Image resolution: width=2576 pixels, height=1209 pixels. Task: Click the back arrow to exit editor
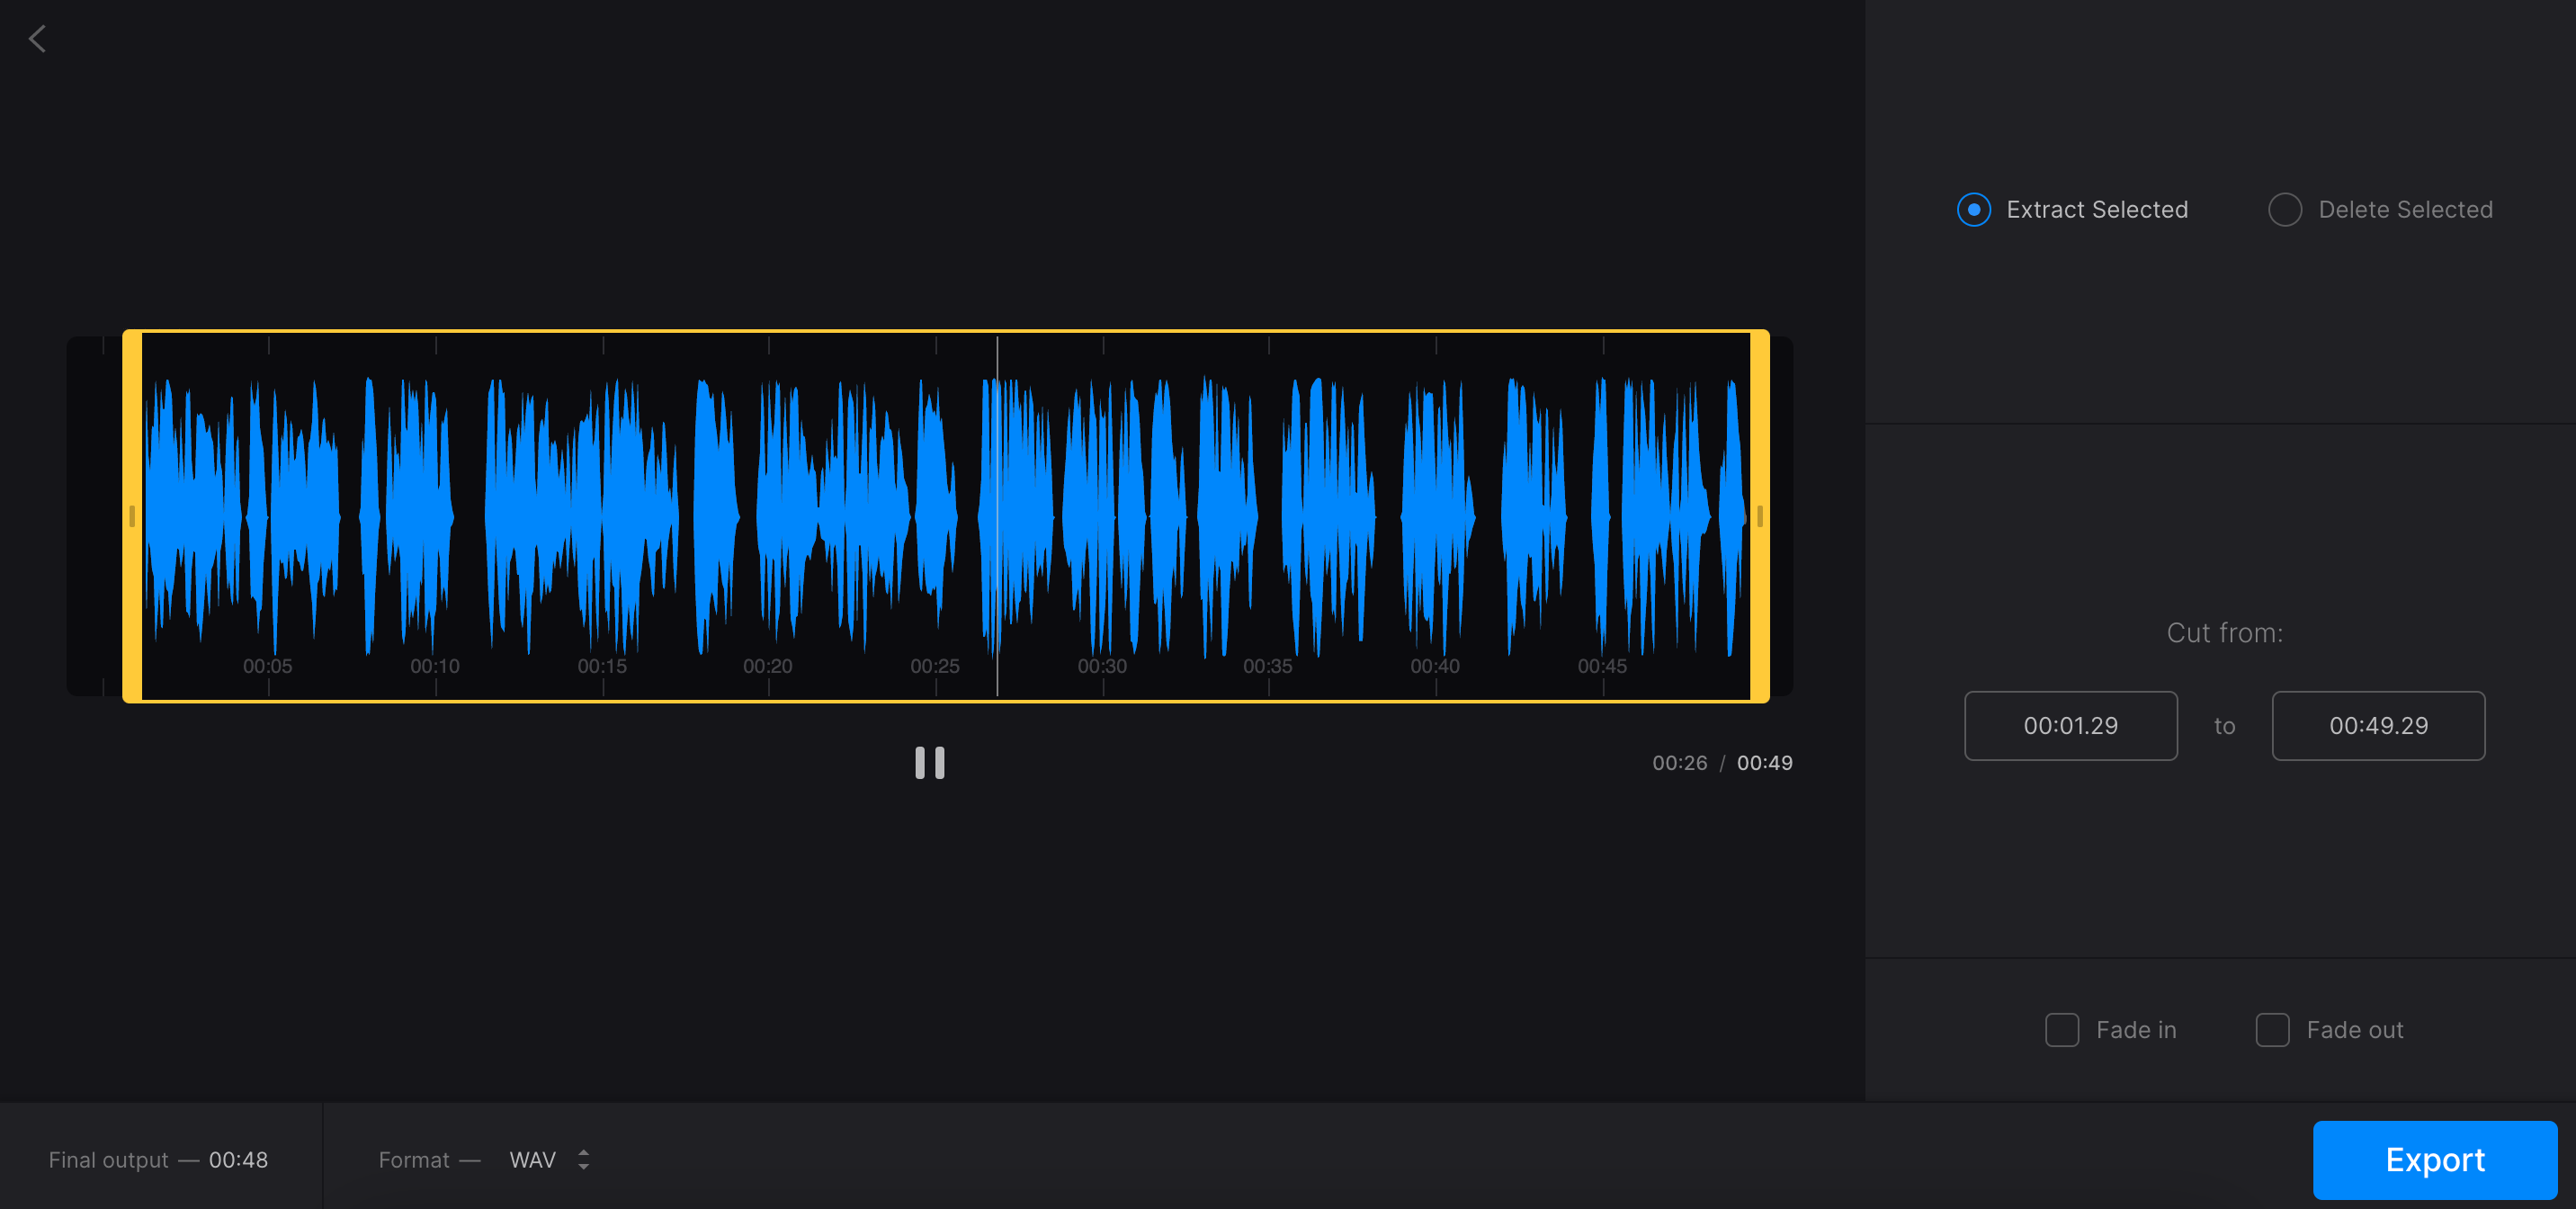point(38,38)
